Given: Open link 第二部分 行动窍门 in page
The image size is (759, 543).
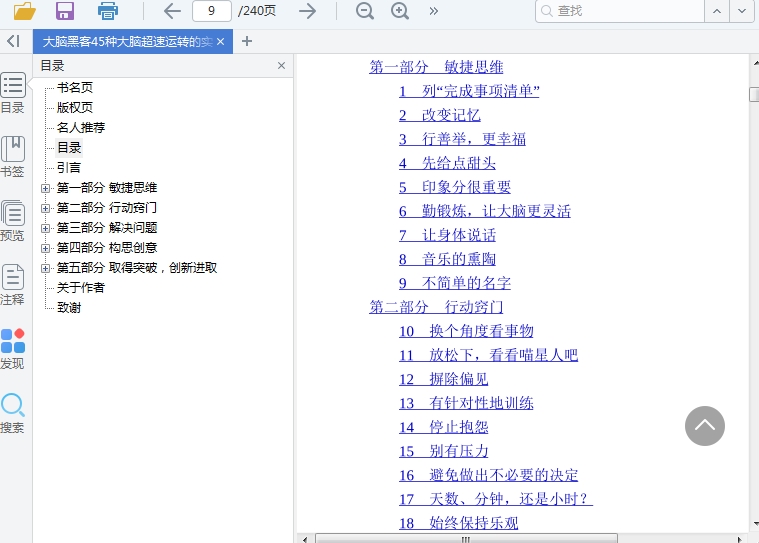Looking at the screenshot, I should (436, 307).
